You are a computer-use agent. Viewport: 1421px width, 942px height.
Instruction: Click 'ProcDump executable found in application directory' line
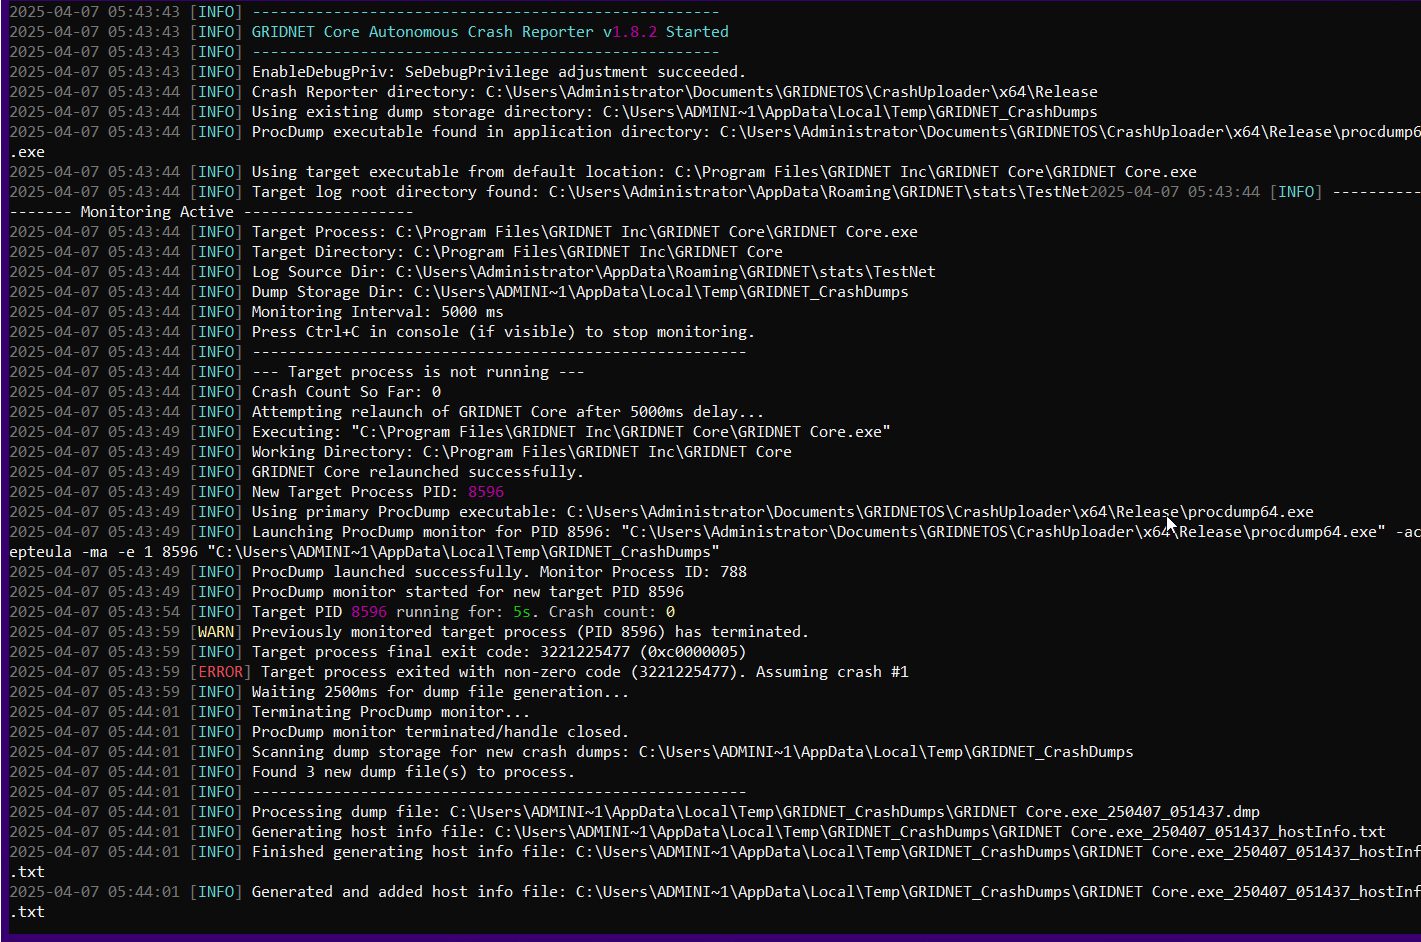point(836,132)
